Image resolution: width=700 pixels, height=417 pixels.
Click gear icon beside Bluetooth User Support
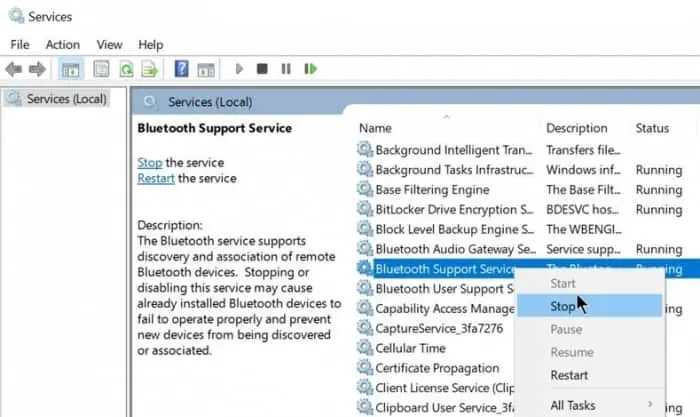pos(365,288)
